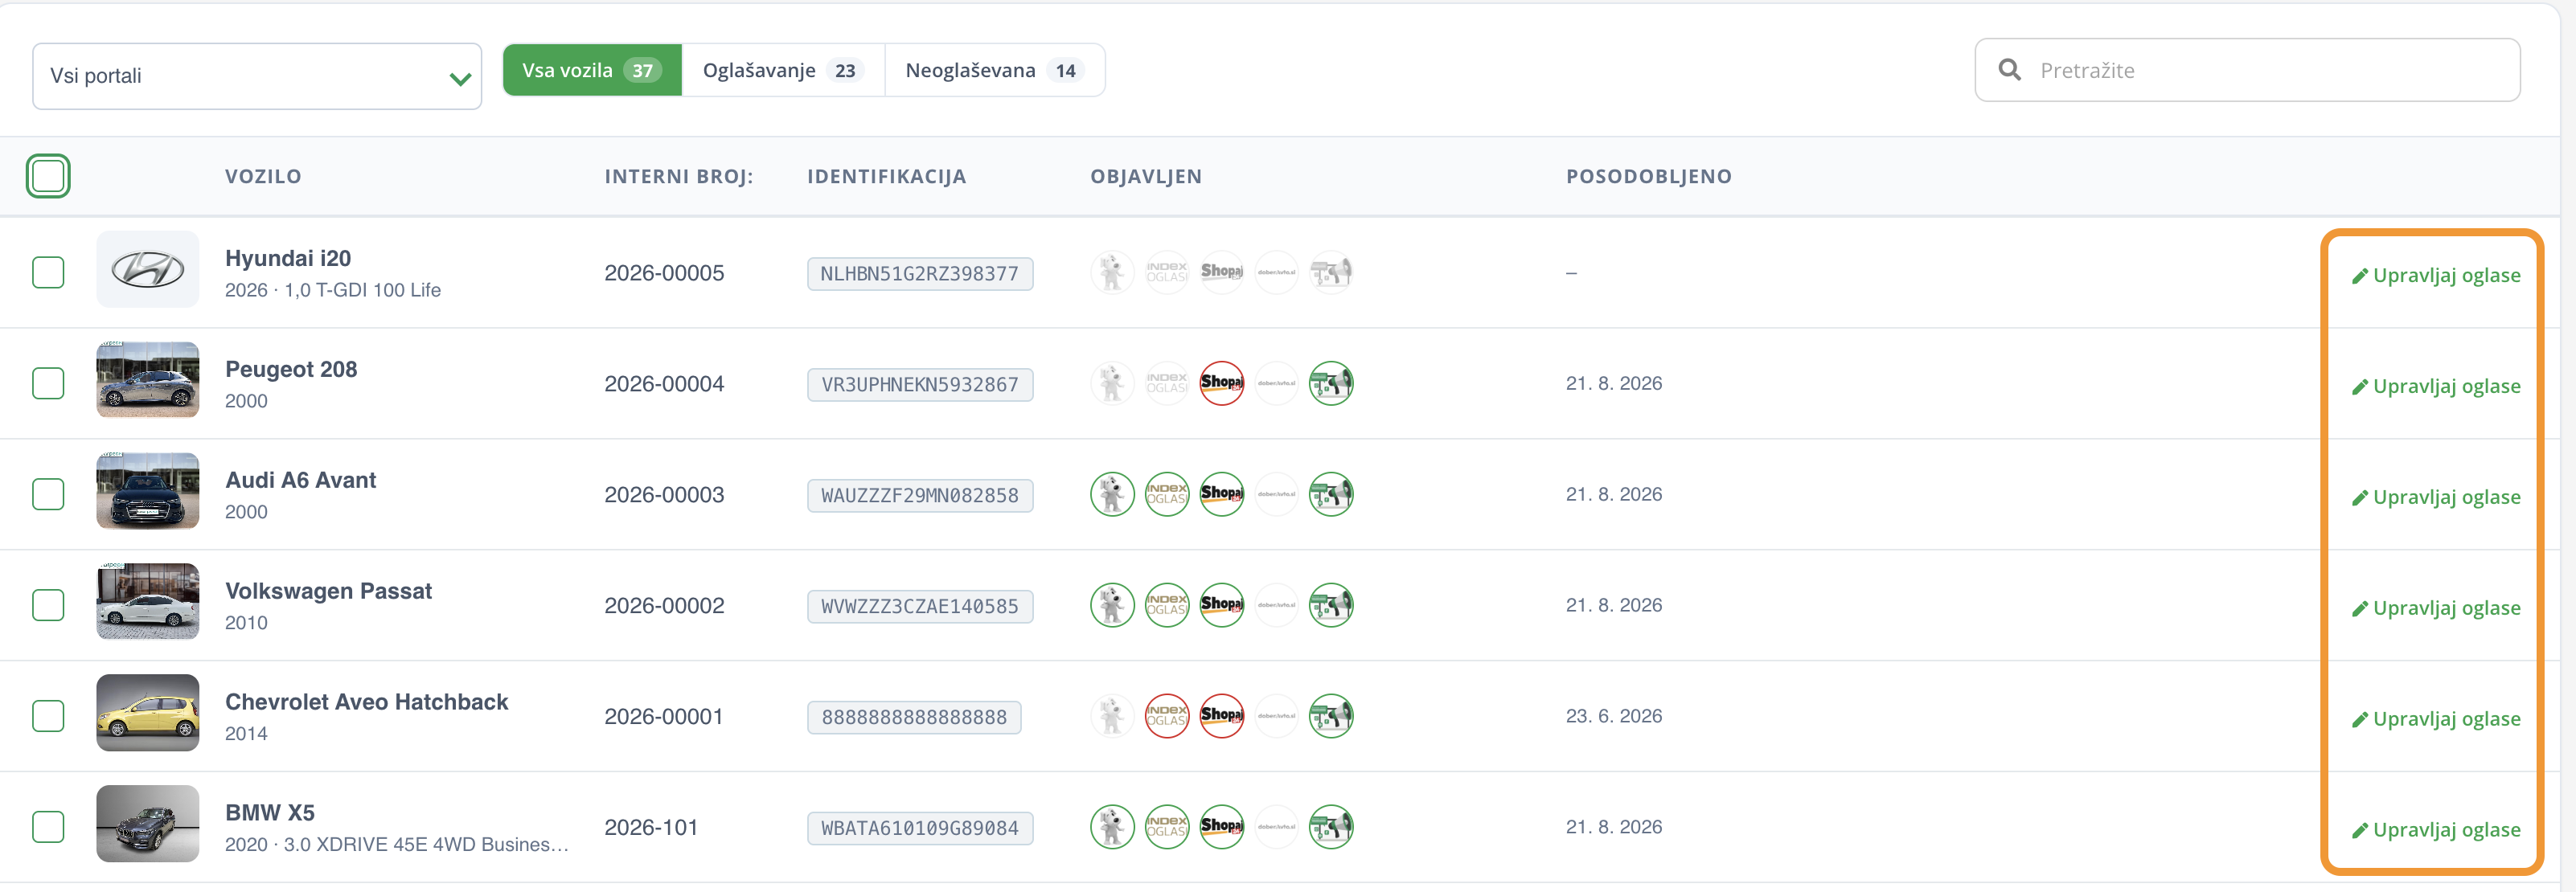Open 'Upravljaj oglase' for Peugeot 208

coord(2435,386)
